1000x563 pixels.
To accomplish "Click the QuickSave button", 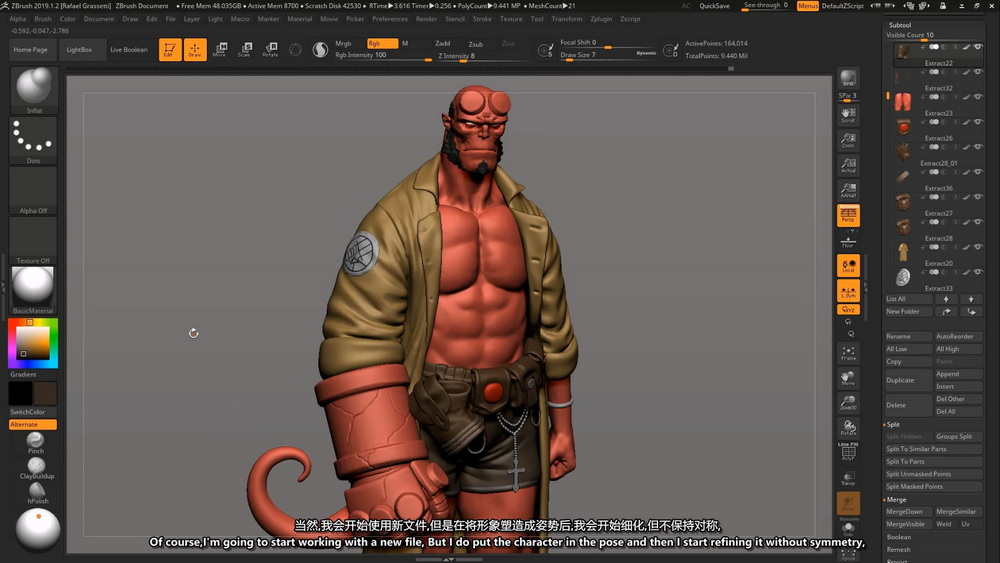I will 714,6.
